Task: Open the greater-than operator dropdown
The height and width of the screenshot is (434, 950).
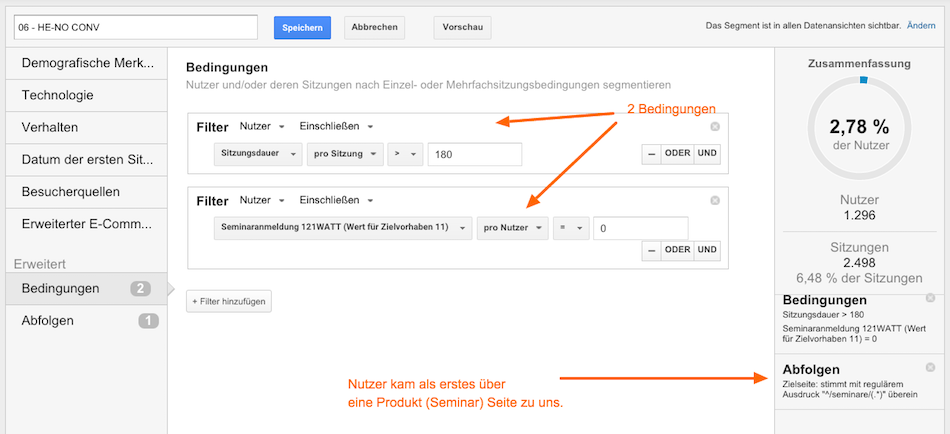Action: pos(405,154)
